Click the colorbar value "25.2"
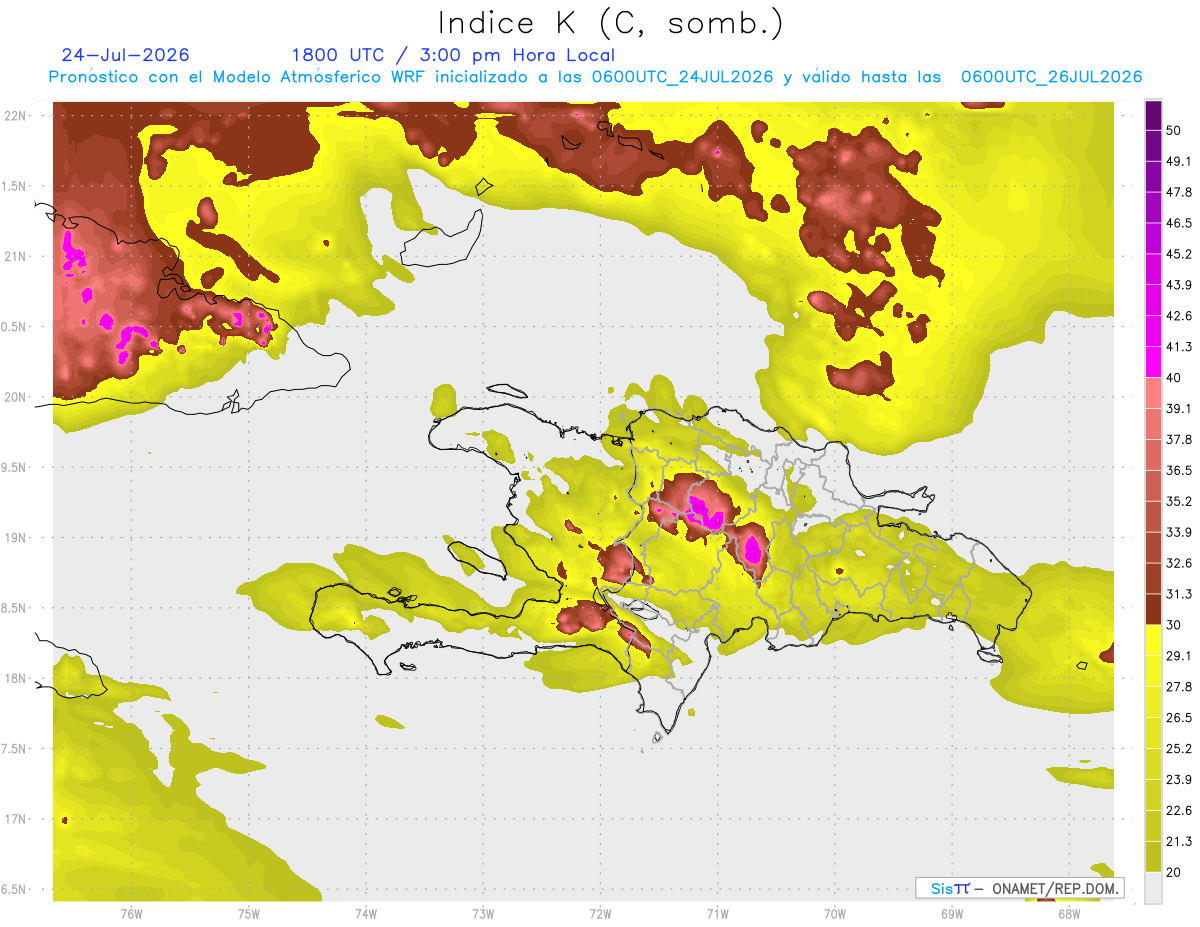This screenshot has height=927, width=1200. pyautogui.click(x=1179, y=749)
